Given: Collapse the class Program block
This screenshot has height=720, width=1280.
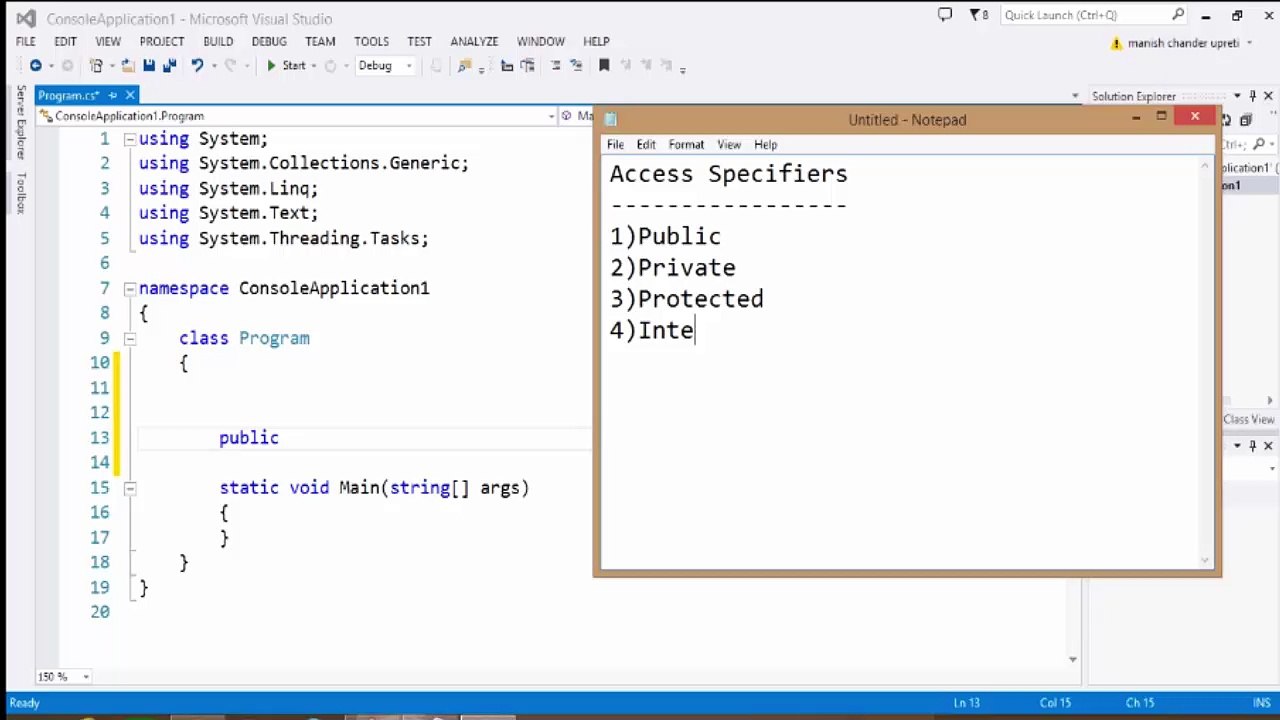Looking at the screenshot, I should (x=130, y=339).
